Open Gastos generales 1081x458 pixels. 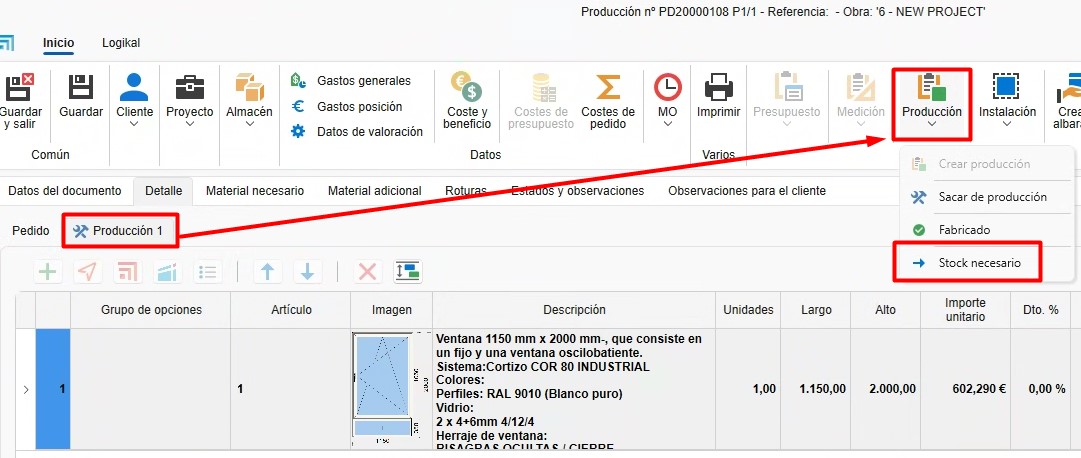[352, 81]
